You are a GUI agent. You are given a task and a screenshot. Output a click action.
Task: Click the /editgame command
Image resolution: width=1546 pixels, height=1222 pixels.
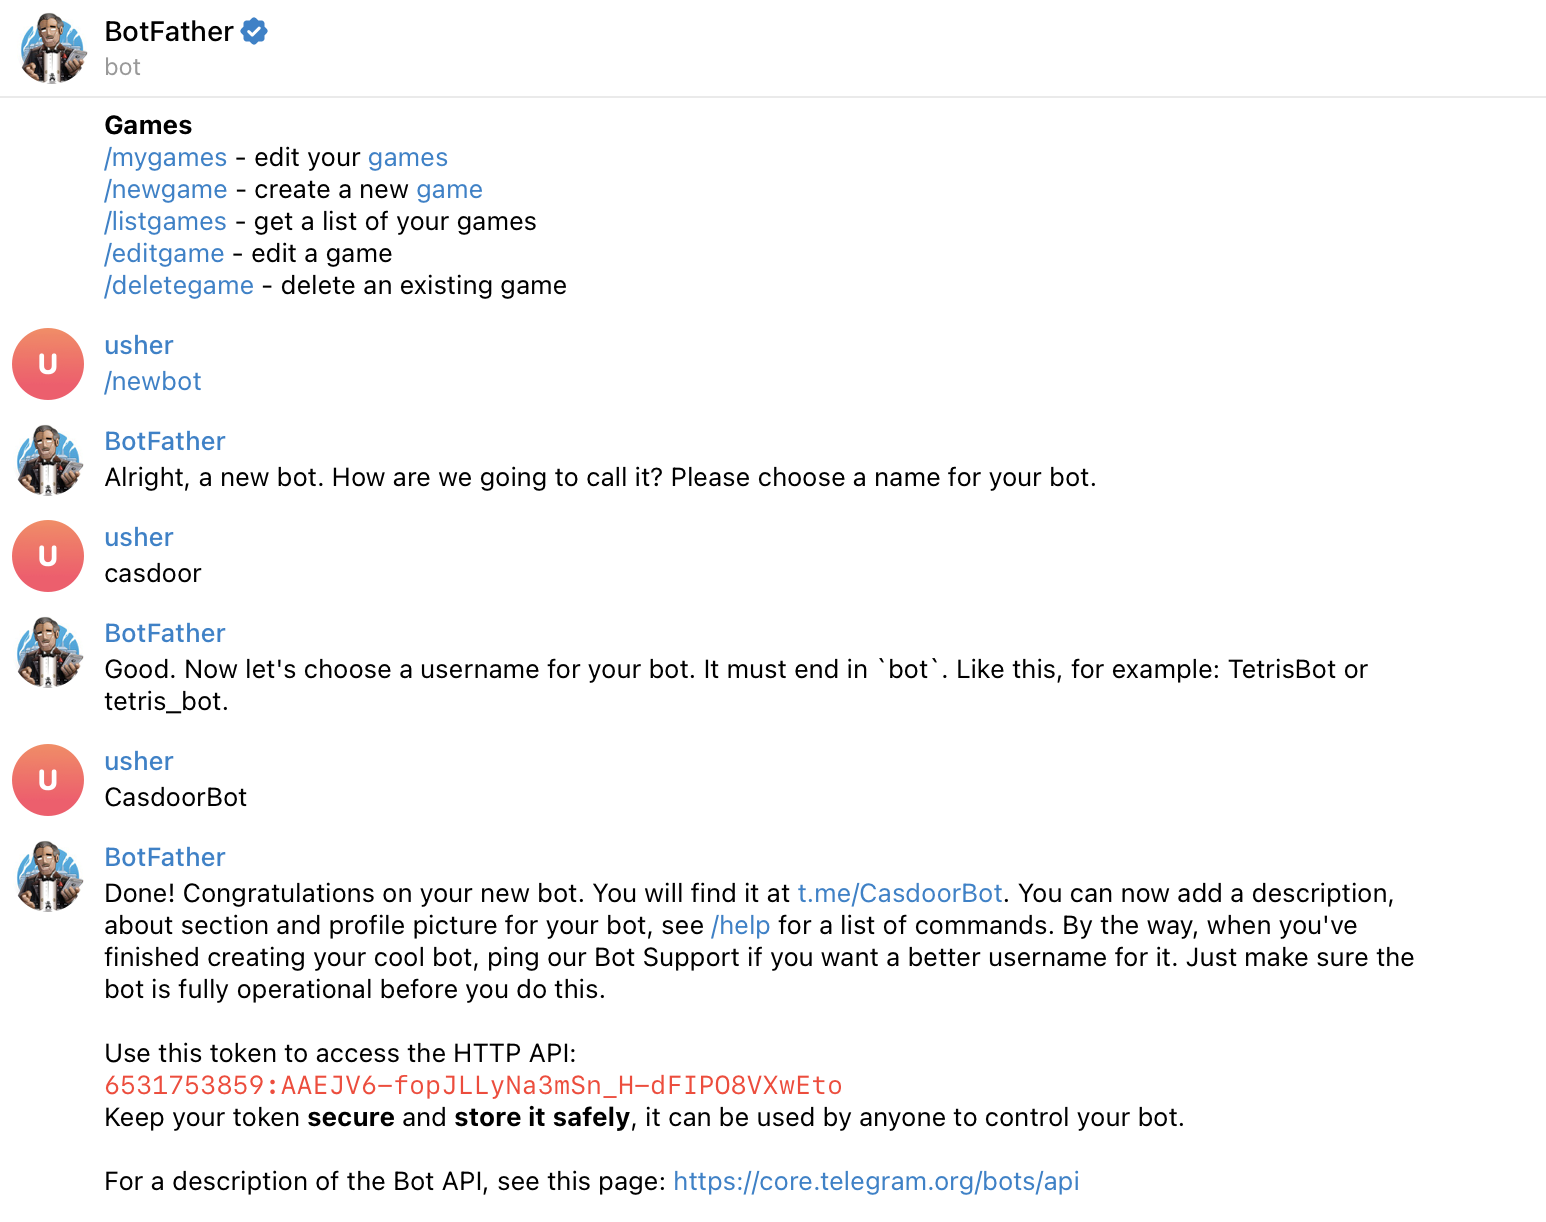pos(163,253)
